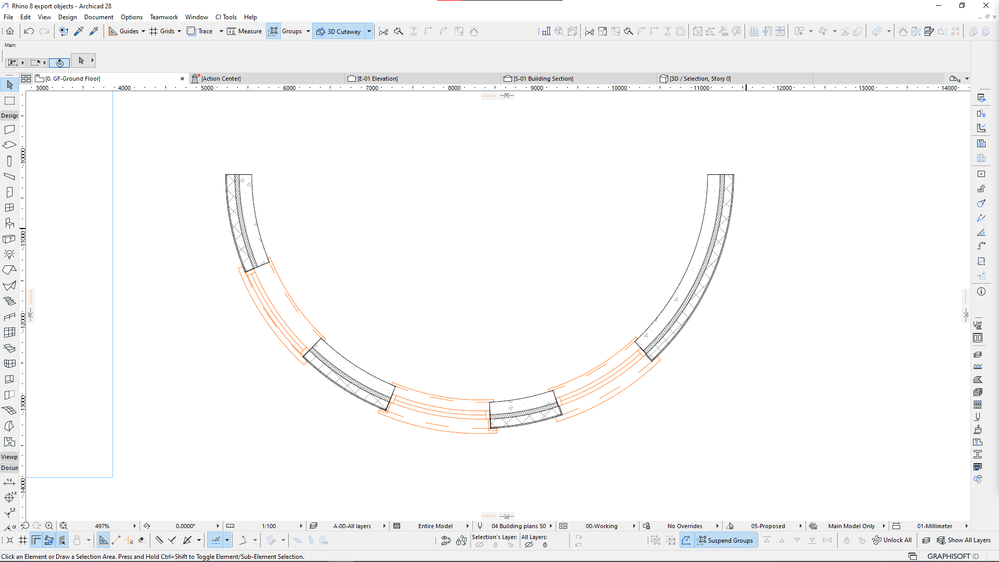Click the Suspend Groups button at bottom
This screenshot has width=999, height=562.
[x=726, y=540]
